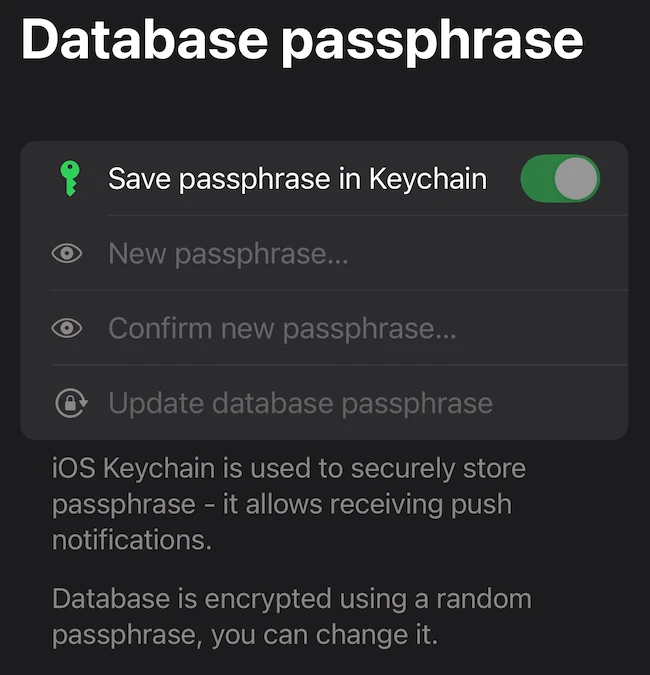Reveal the confirmed passphrase characters
The height and width of the screenshot is (675, 650).
[x=67, y=328]
